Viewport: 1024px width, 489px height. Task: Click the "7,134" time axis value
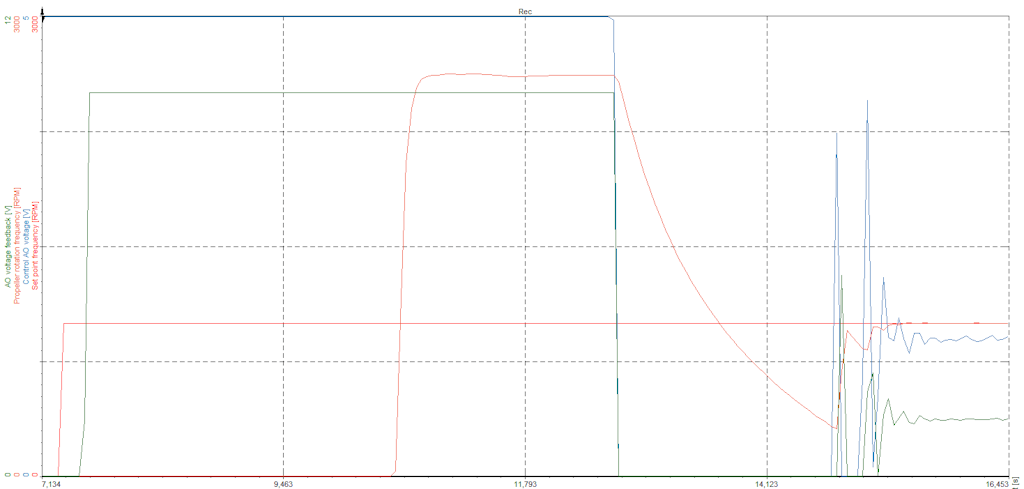pyautogui.click(x=52, y=484)
